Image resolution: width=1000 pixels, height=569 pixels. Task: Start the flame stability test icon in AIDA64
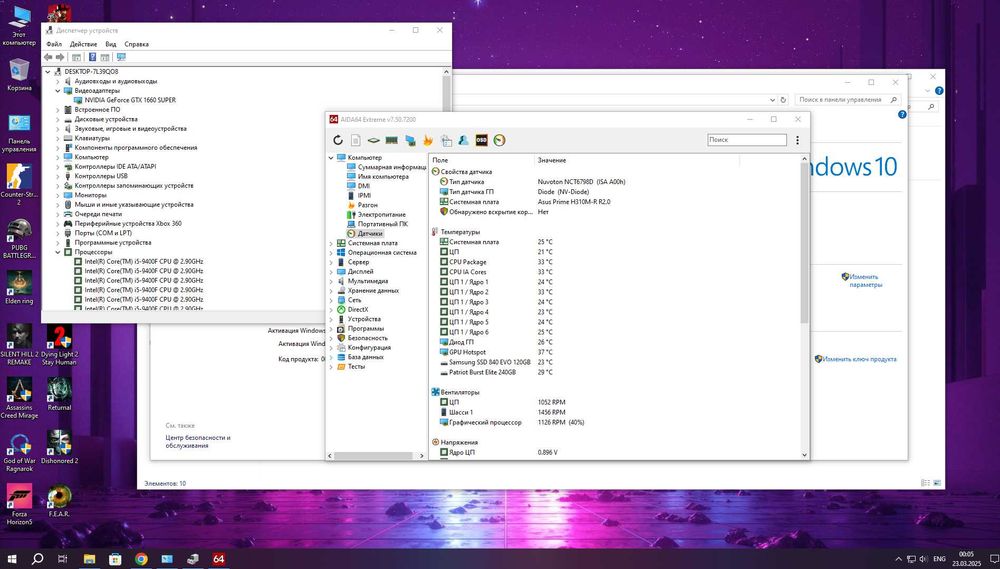click(x=428, y=140)
